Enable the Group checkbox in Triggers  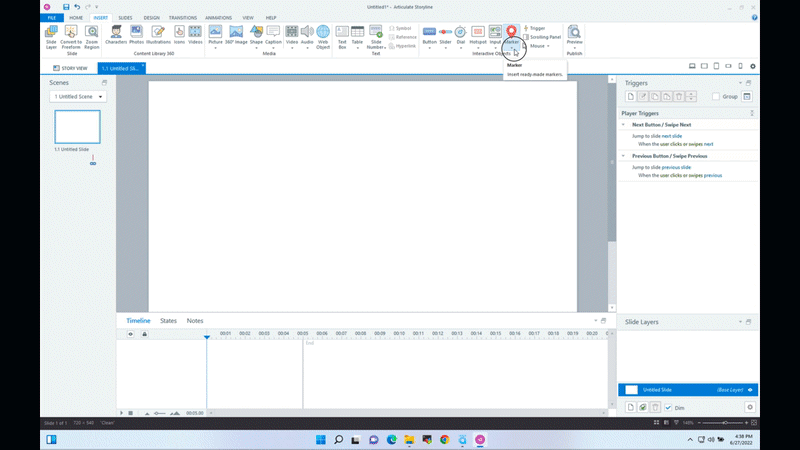[x=716, y=97]
